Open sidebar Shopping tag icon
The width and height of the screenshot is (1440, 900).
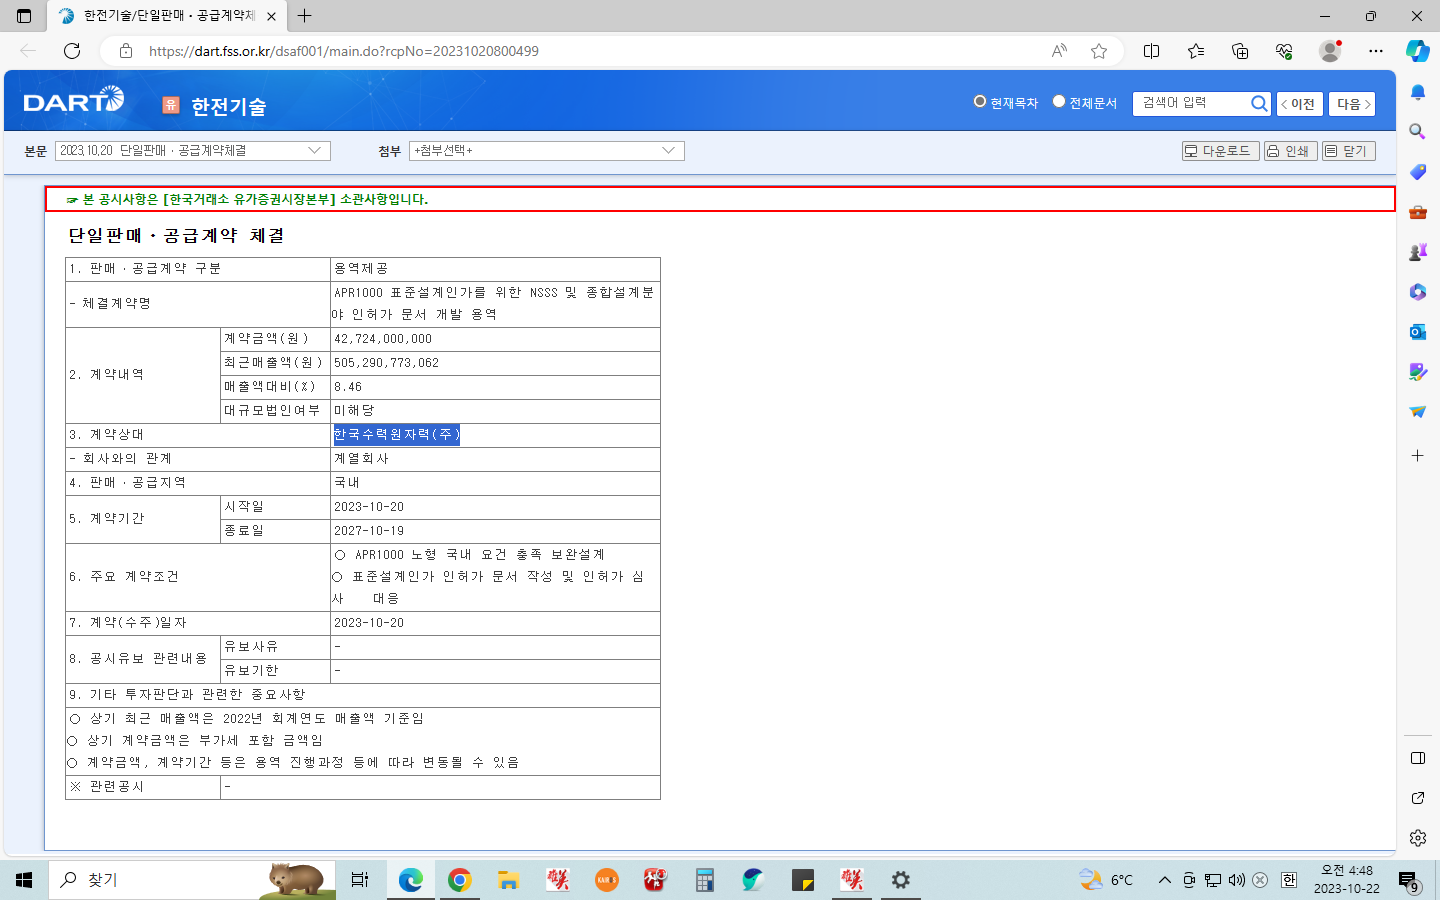coord(1417,172)
